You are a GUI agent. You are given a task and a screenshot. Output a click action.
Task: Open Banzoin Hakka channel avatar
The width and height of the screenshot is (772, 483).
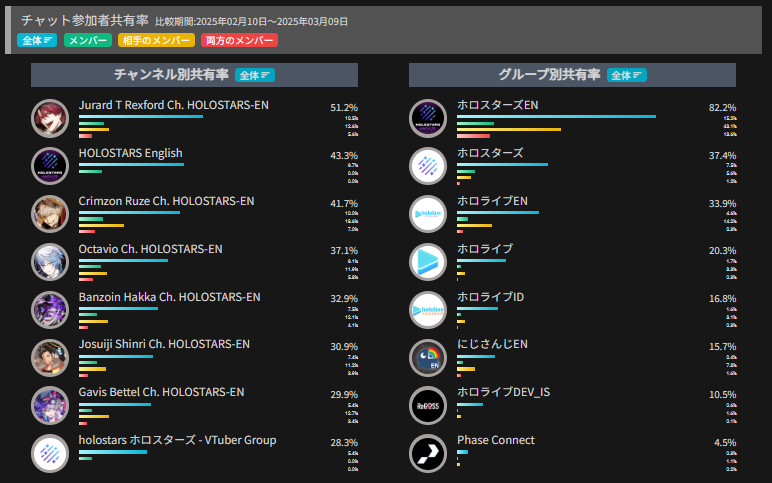click(x=50, y=310)
